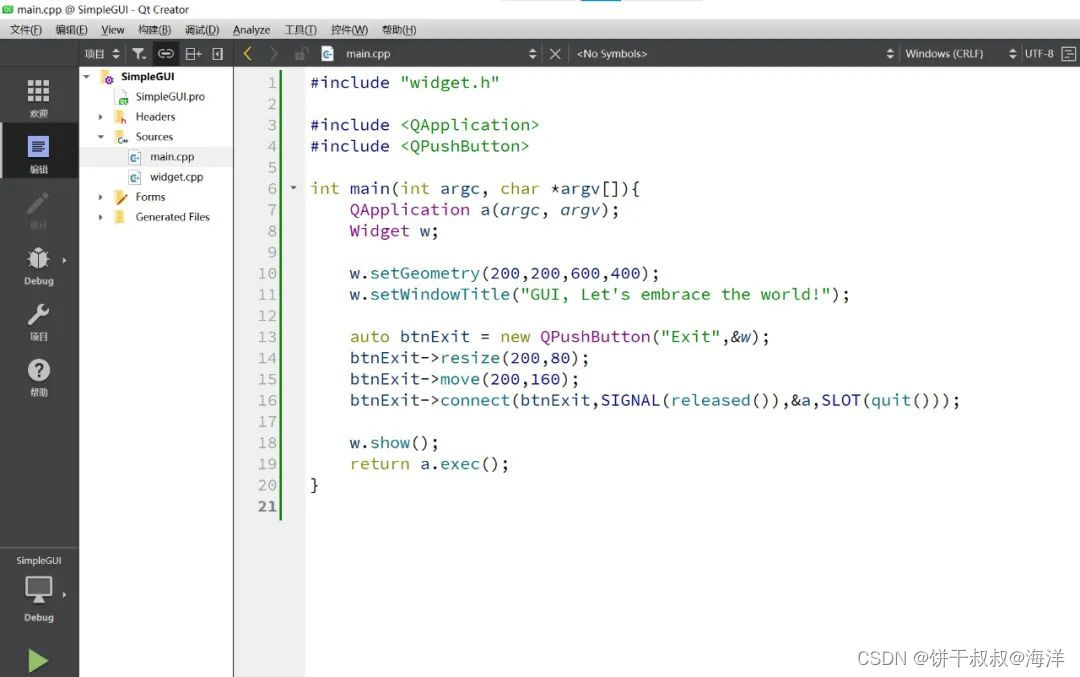Screen dimensions: 1080x677
Task: Collapse the SimpleGUI project node
Action: [x=87, y=76]
